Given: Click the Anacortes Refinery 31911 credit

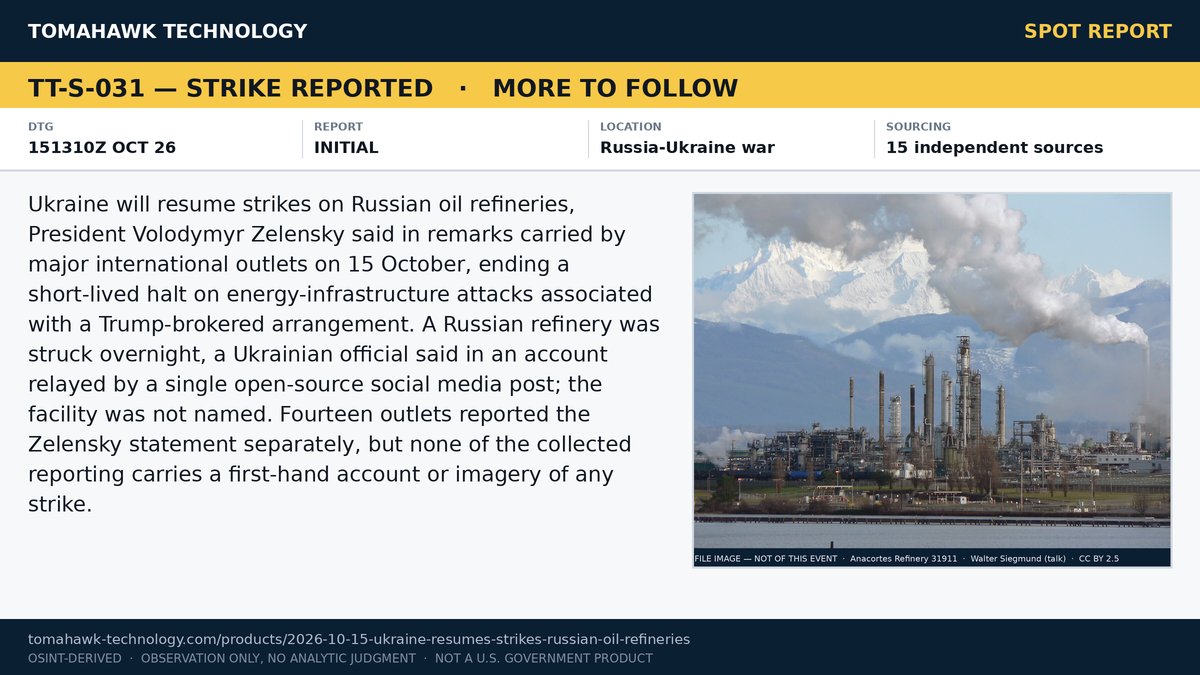Looking at the screenshot, I should point(903,559).
